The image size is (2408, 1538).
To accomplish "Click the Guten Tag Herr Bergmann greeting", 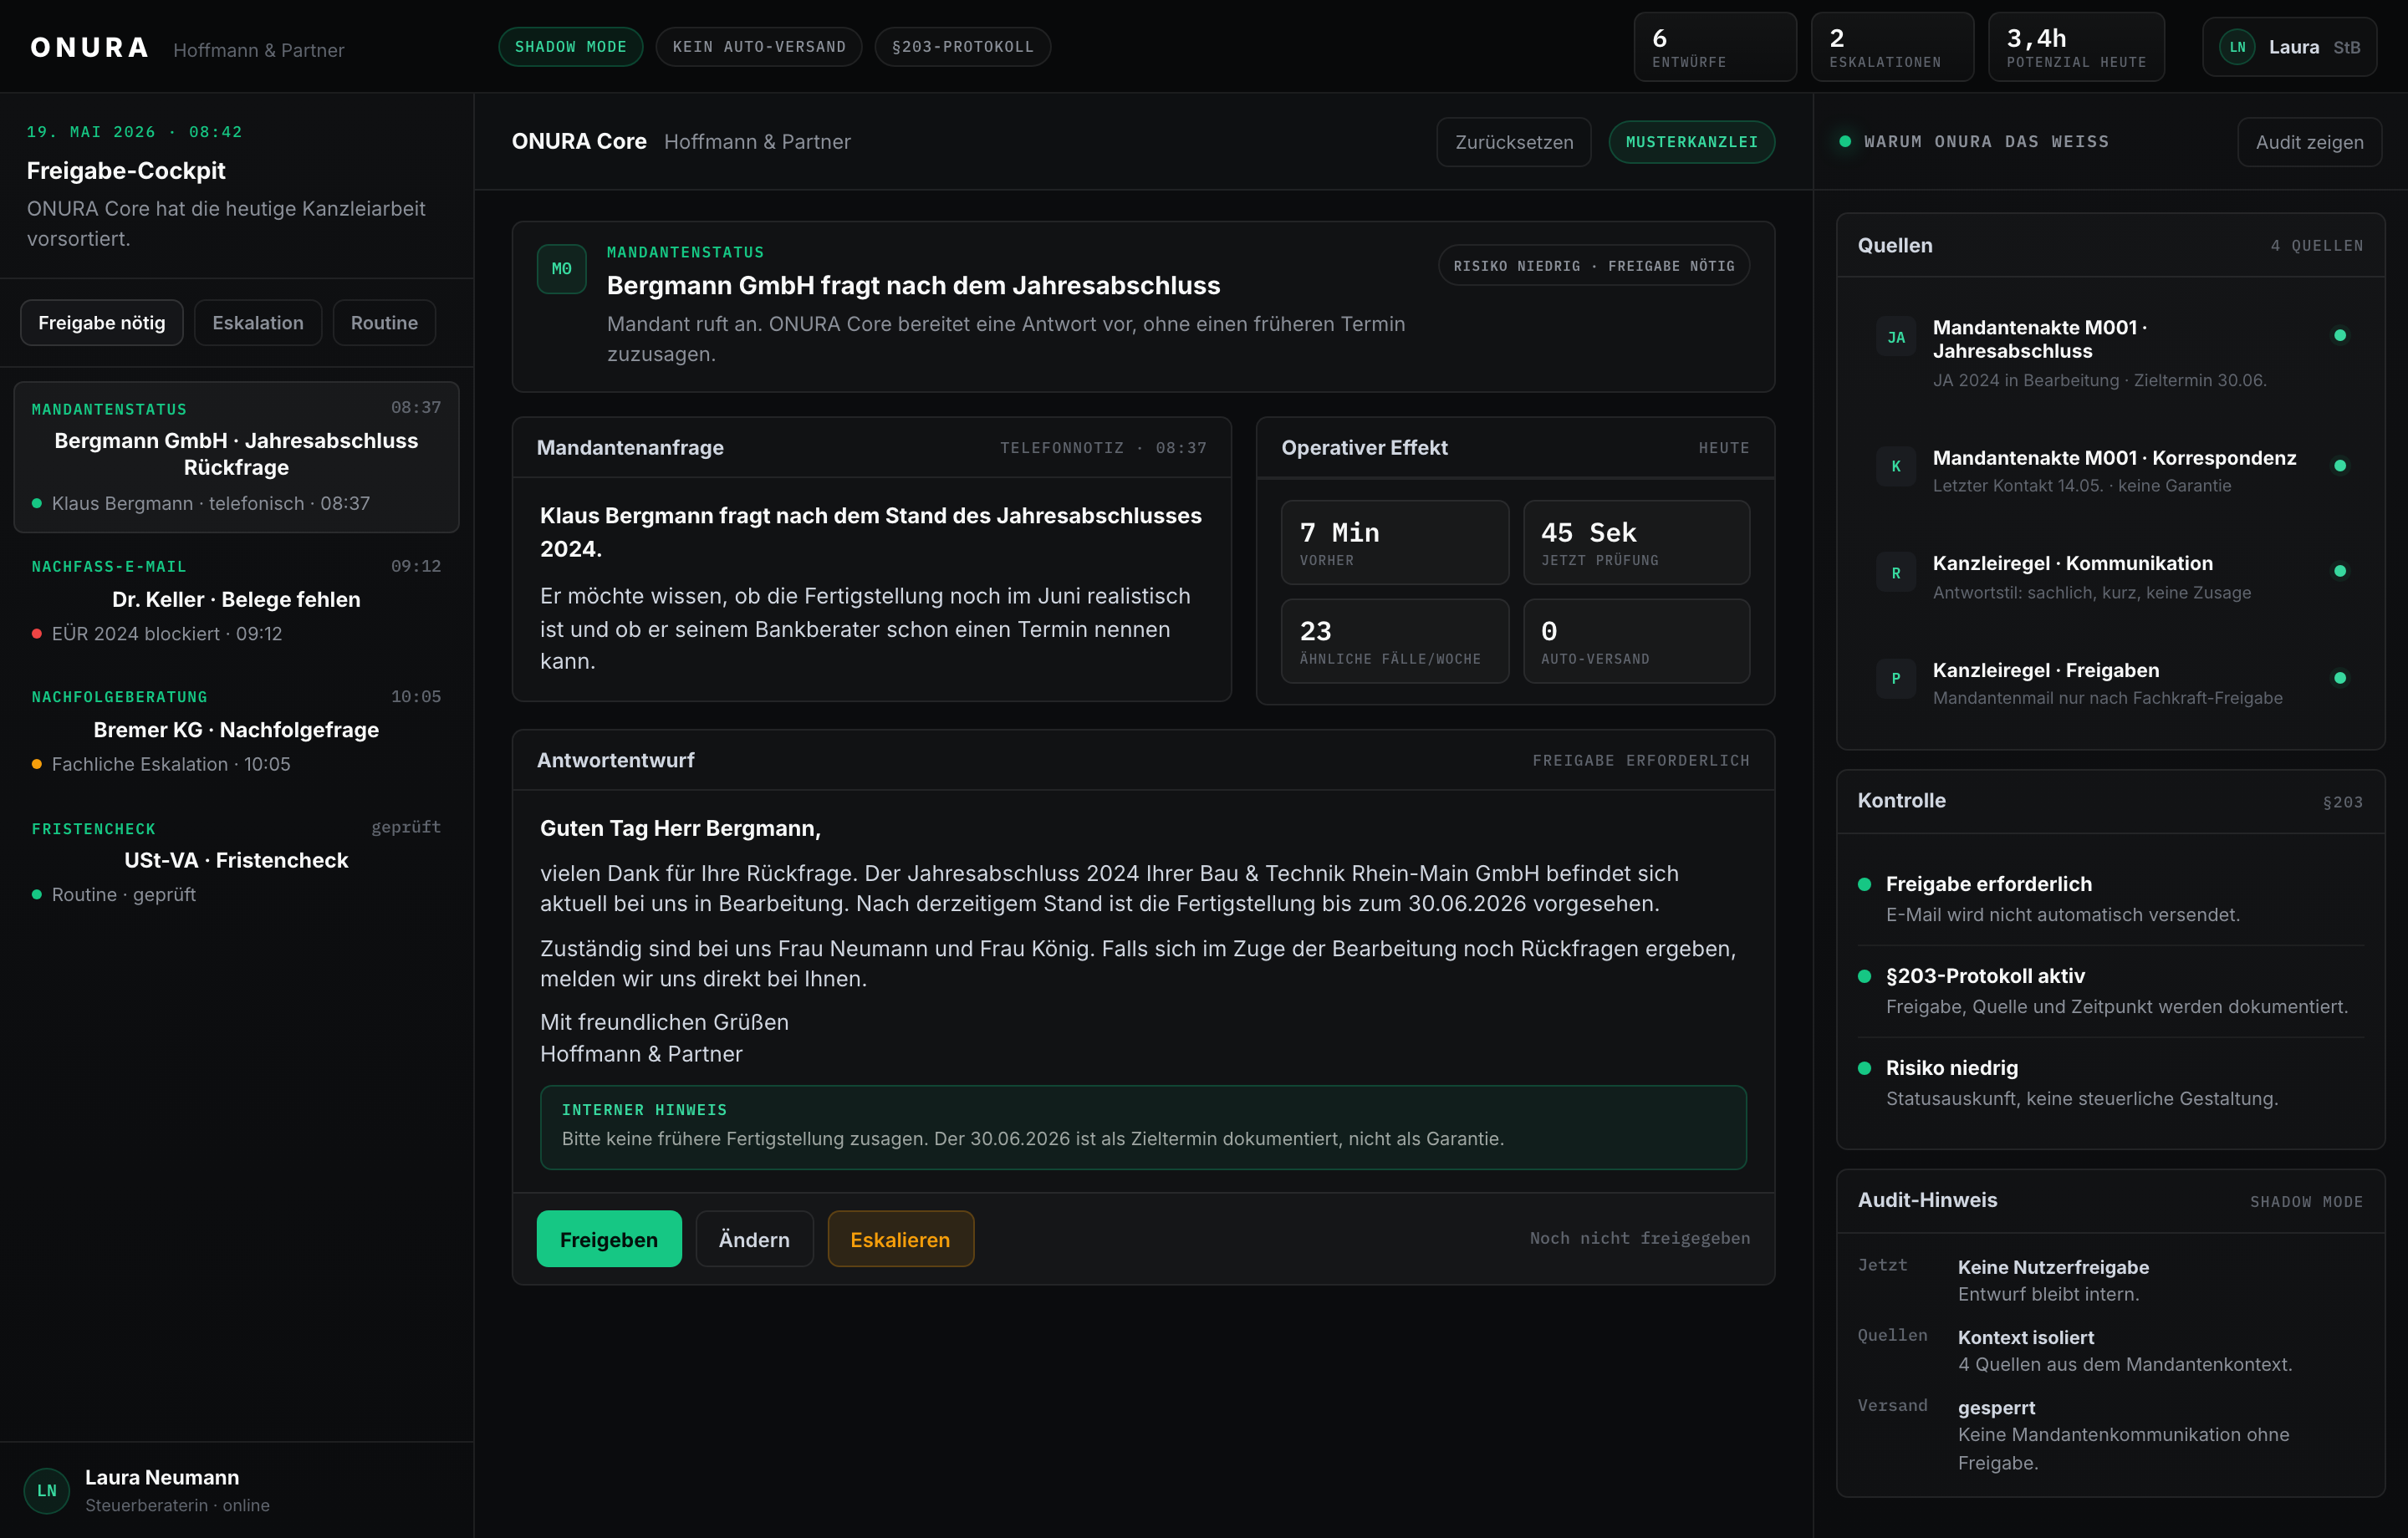I will (x=680, y=828).
